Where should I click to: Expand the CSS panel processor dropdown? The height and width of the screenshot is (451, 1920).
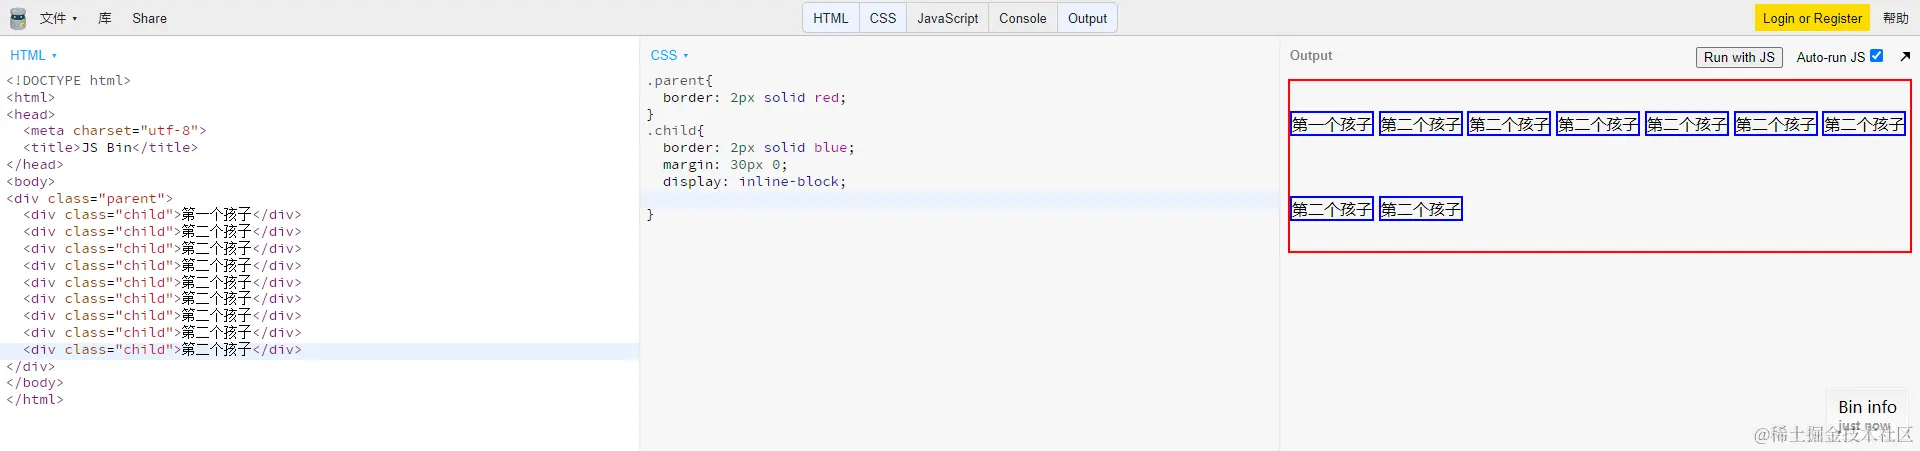[x=669, y=56]
